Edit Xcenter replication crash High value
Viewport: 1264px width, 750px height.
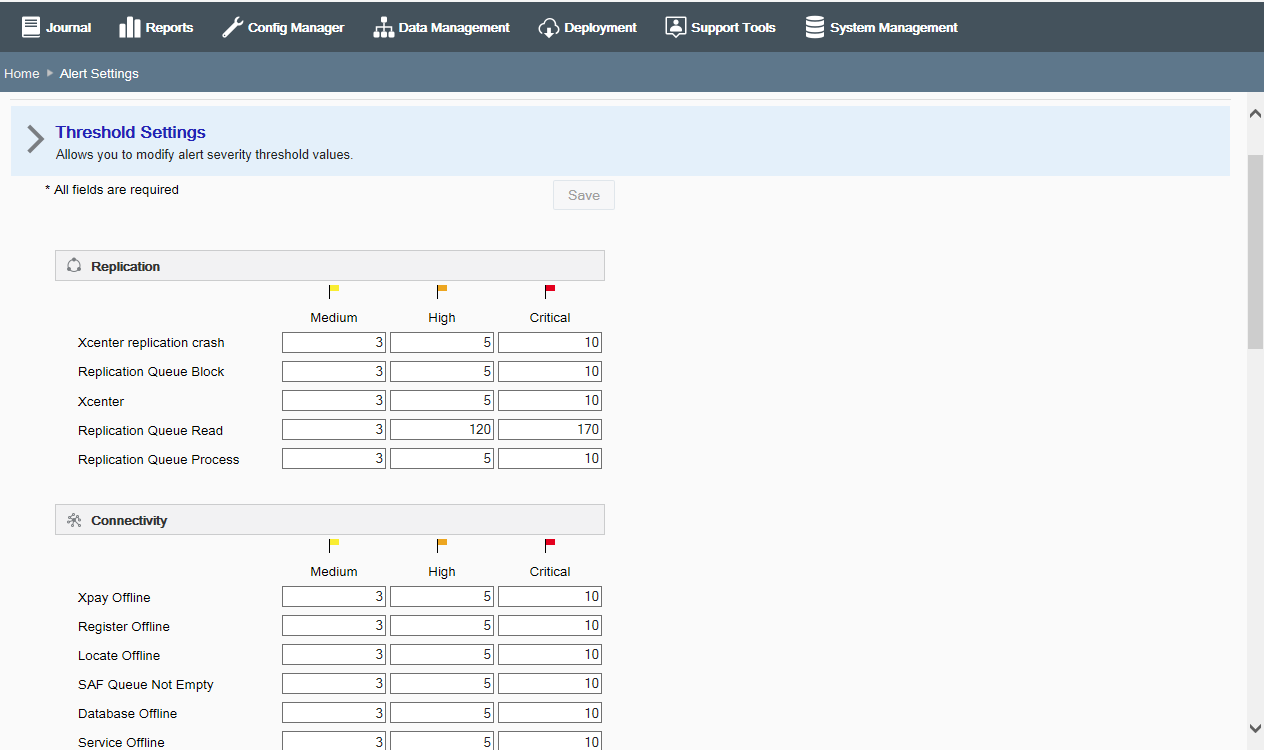442,342
